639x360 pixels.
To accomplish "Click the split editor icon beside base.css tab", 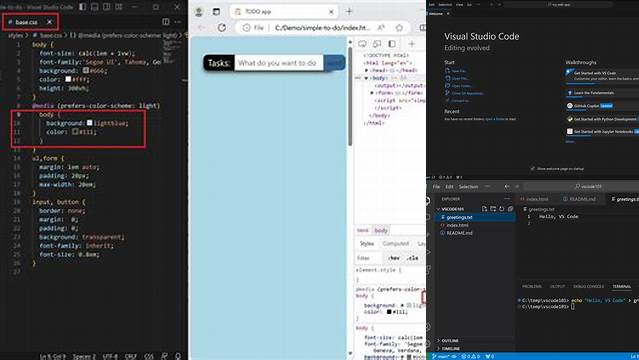I will click(165, 22).
